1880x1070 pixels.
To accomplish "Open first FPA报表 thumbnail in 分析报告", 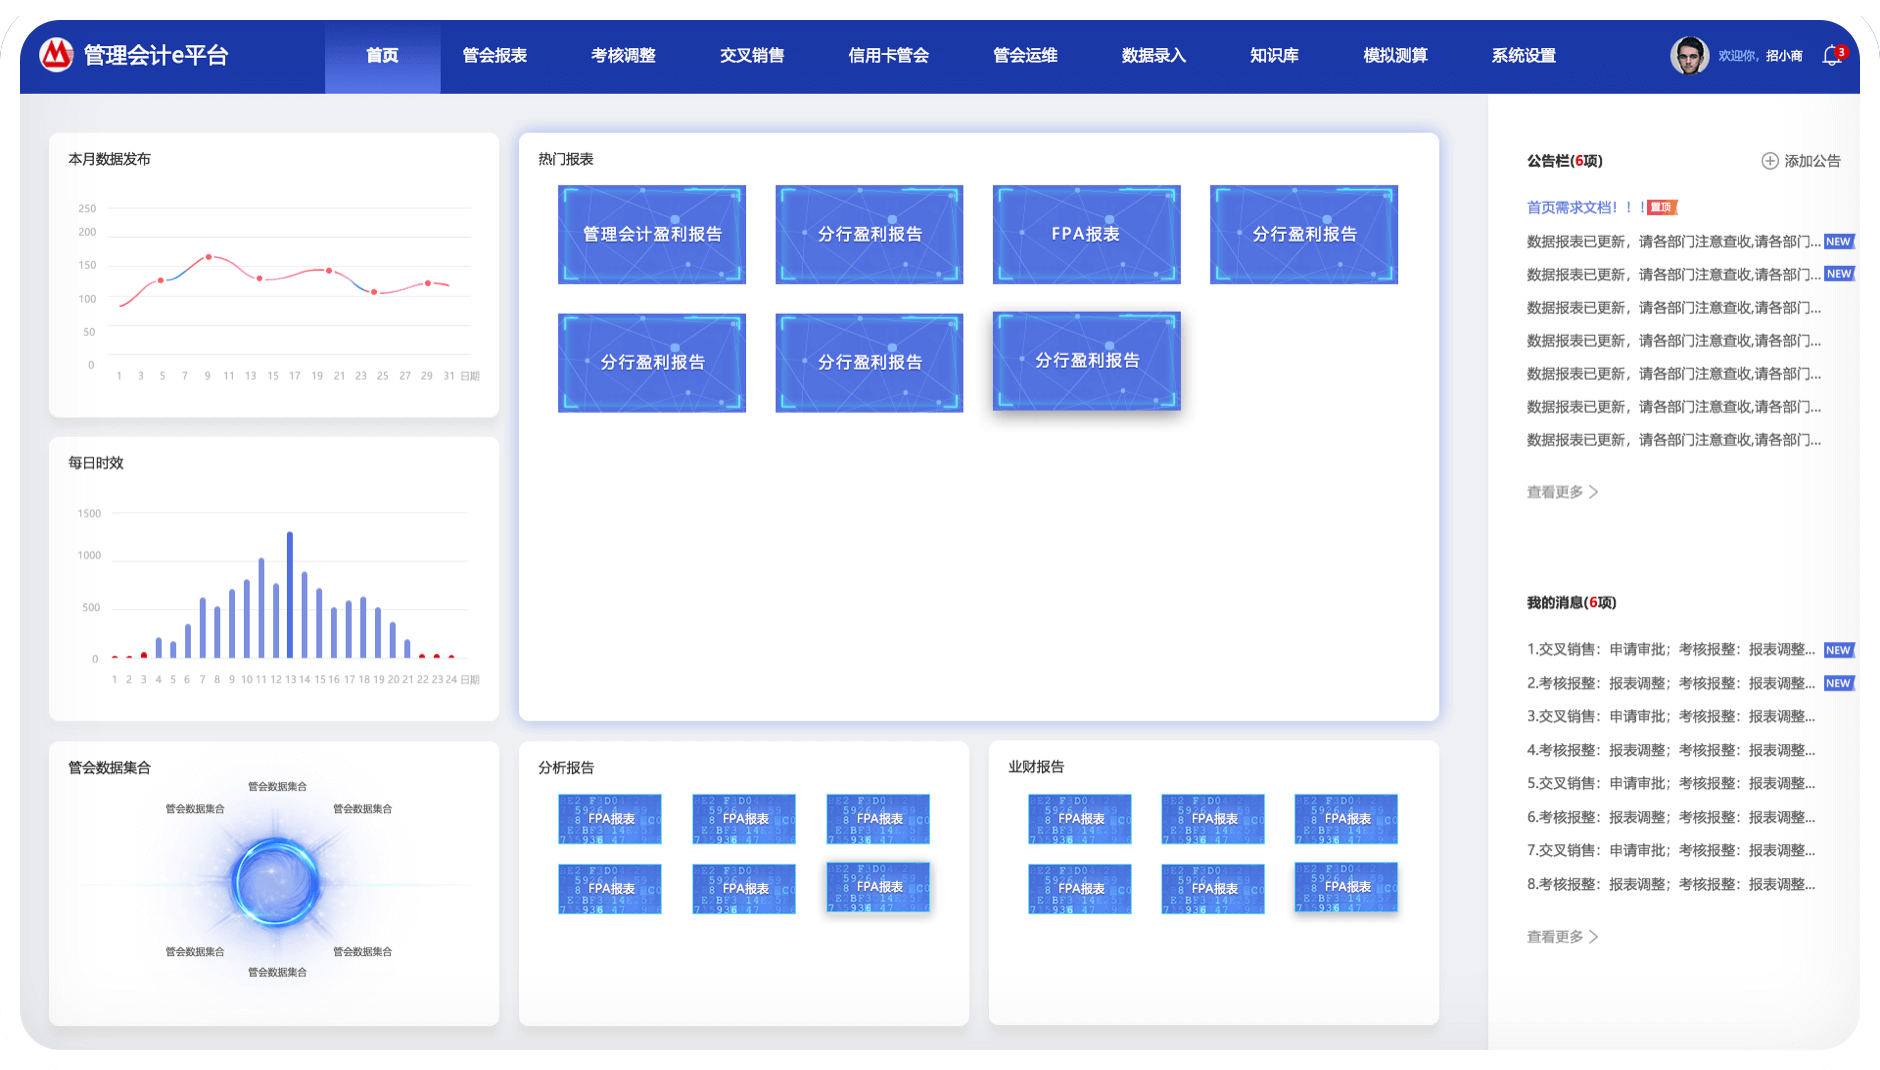I will (610, 819).
